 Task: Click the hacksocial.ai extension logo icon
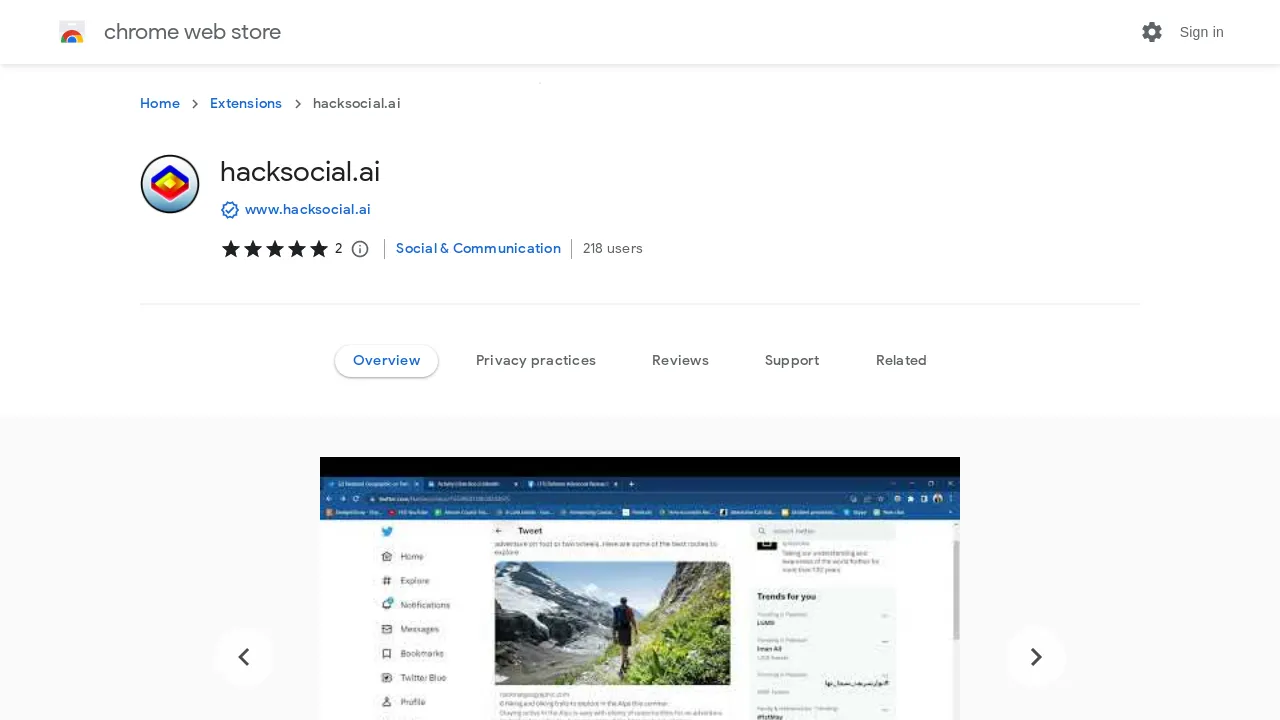[x=170, y=184]
